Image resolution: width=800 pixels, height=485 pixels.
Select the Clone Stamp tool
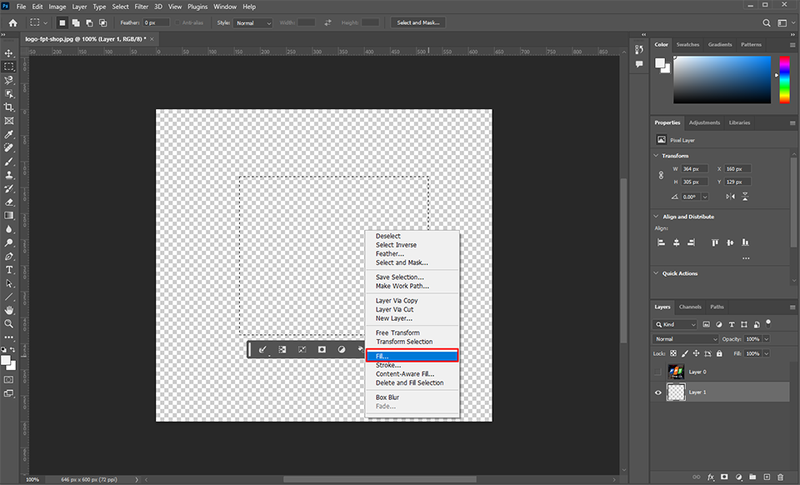coord(9,175)
